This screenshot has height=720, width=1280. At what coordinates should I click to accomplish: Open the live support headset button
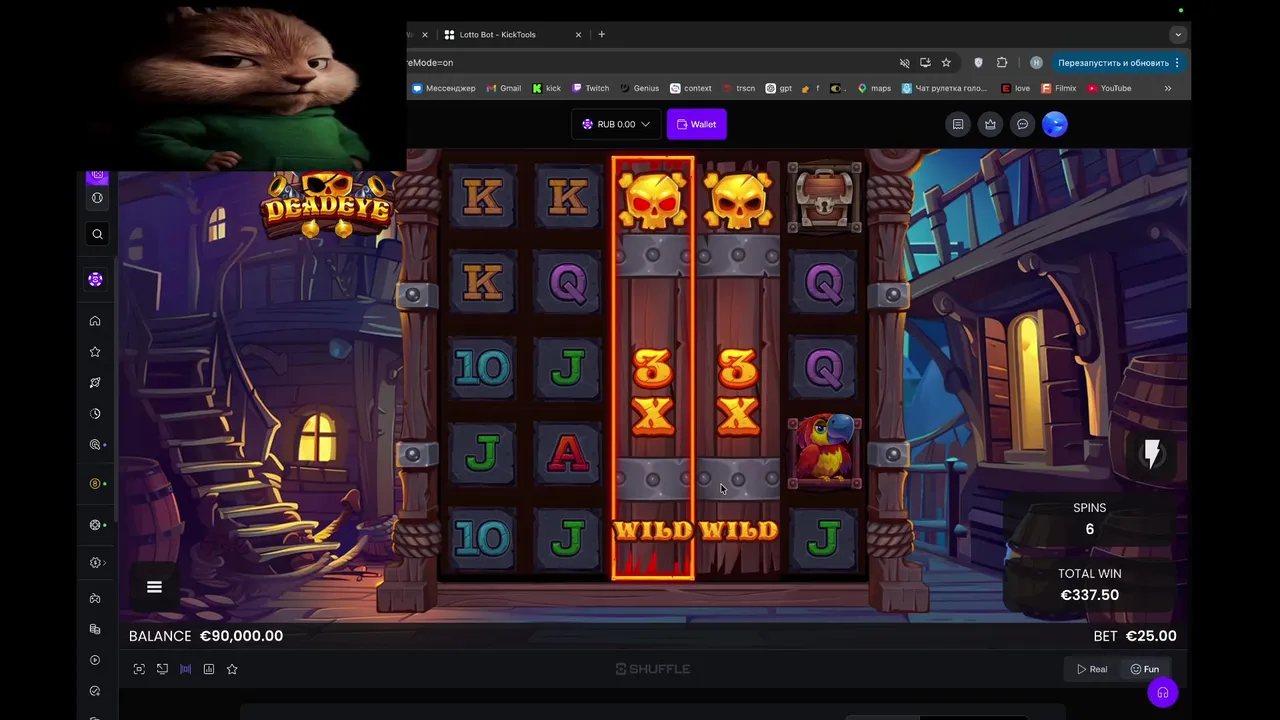1162,692
